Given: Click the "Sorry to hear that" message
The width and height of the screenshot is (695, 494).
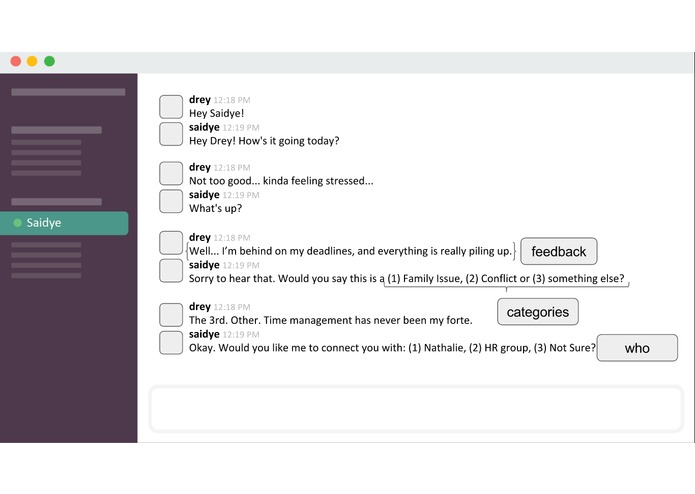Looking at the screenshot, I should (406, 279).
